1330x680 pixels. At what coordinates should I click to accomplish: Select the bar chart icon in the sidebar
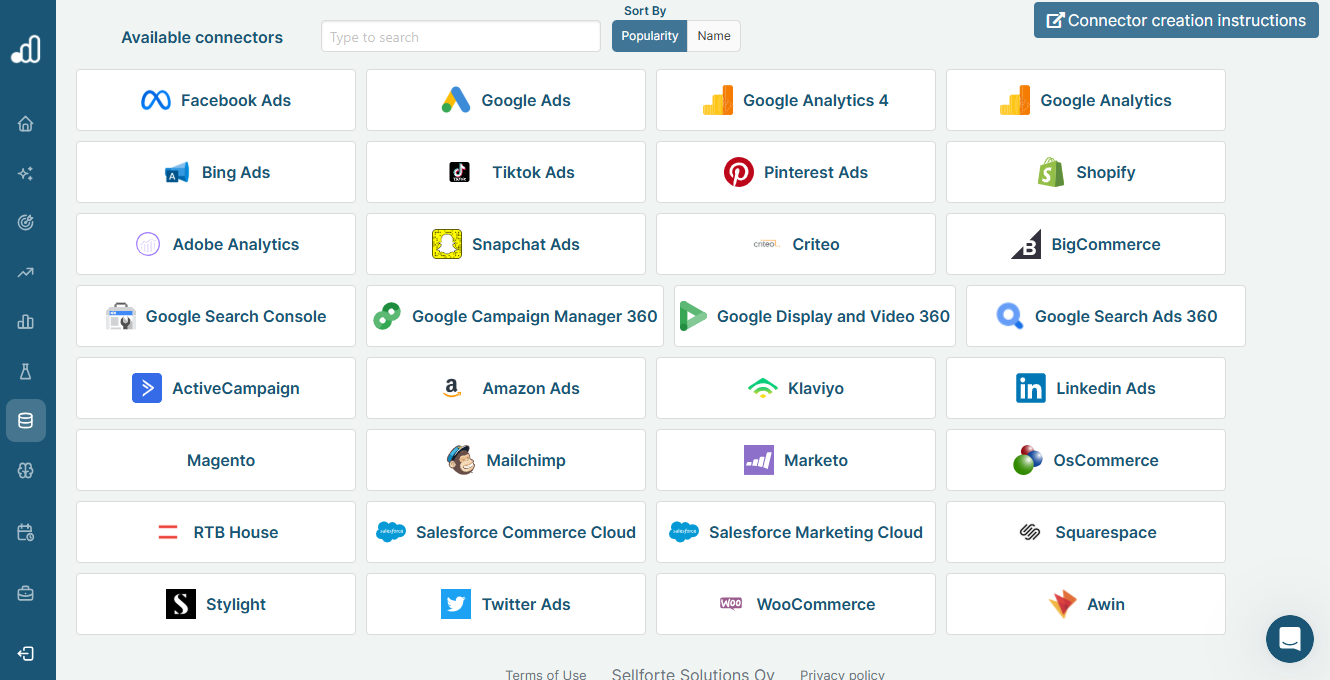pyautogui.click(x=27, y=322)
